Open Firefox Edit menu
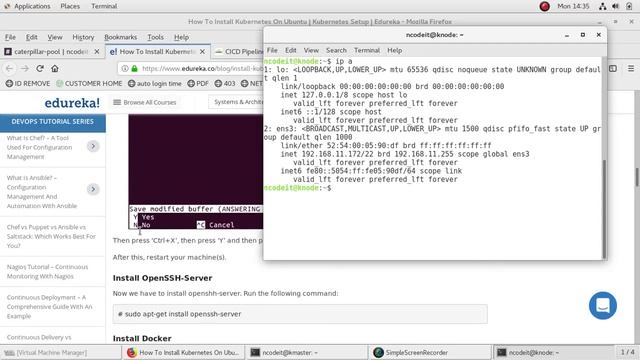The image size is (640, 360). tap(31, 37)
